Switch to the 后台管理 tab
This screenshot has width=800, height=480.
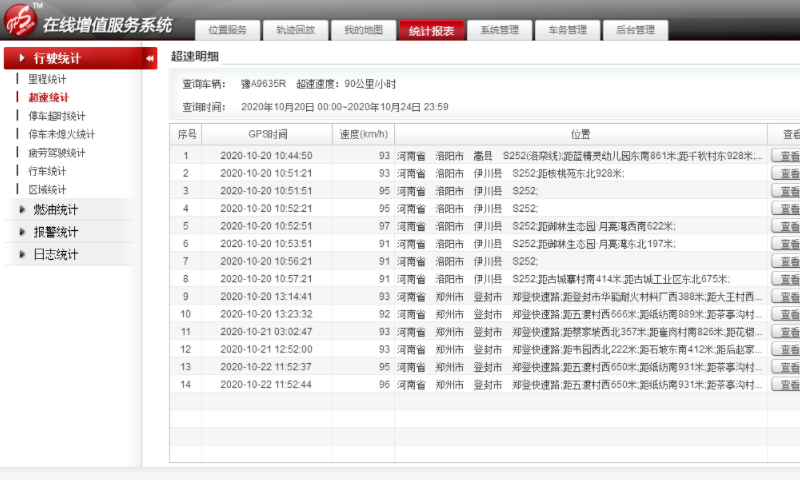click(635, 30)
